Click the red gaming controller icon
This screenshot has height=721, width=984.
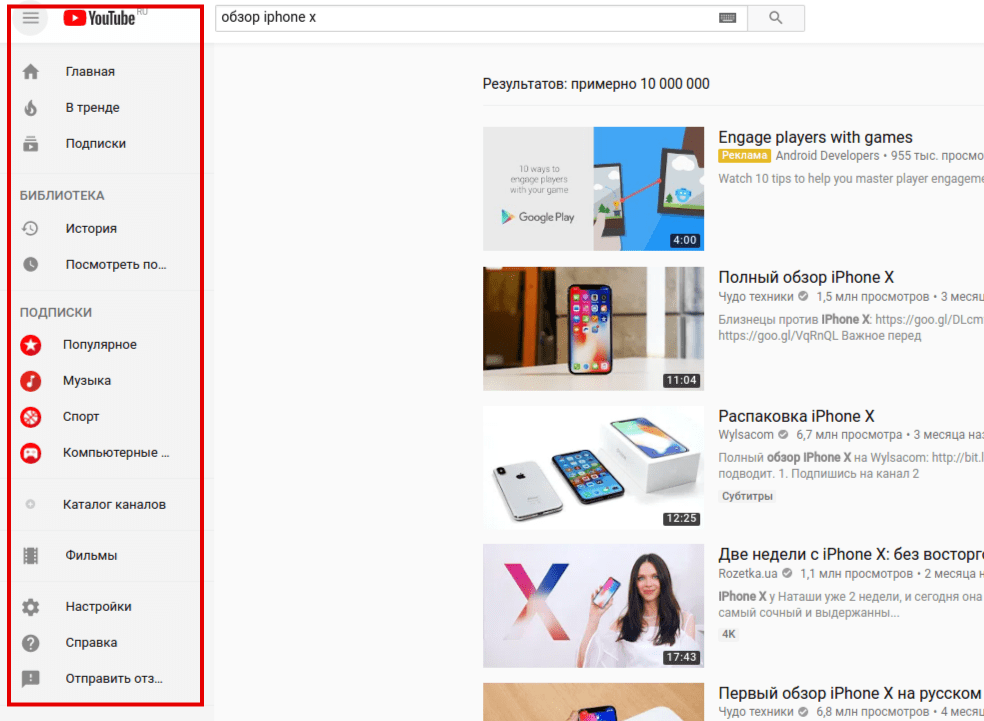[x=30, y=453]
